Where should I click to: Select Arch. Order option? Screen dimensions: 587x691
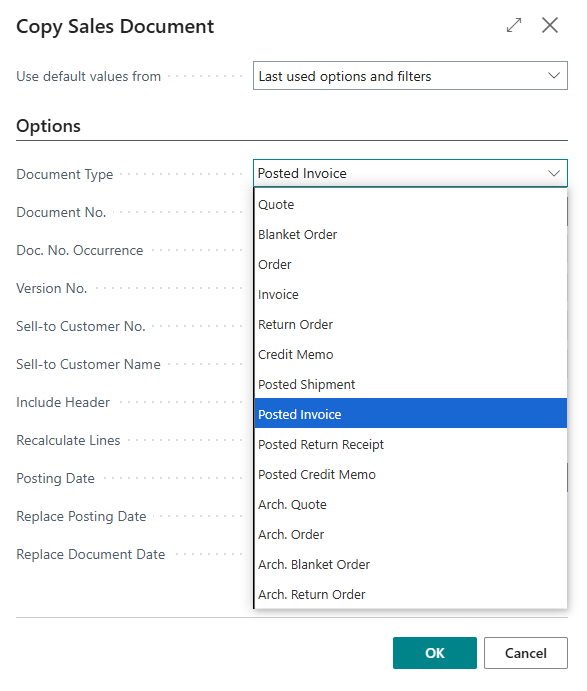coord(411,534)
